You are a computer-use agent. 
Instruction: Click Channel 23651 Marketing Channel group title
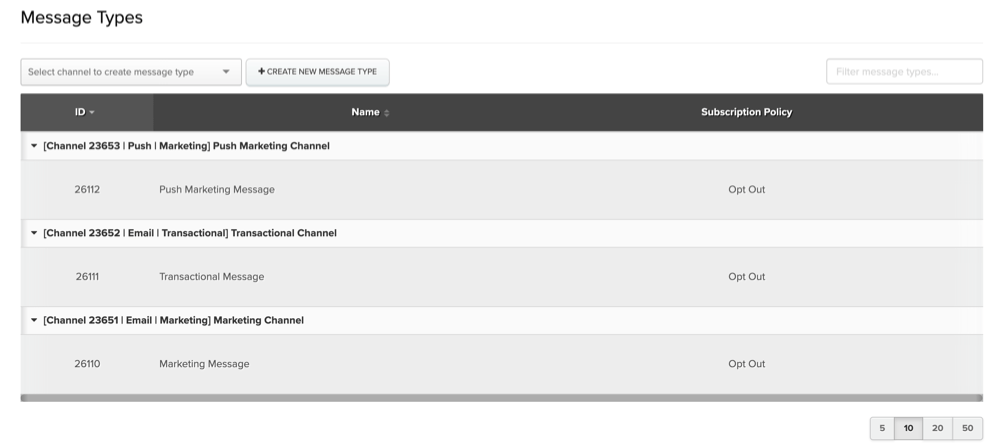click(x=173, y=320)
